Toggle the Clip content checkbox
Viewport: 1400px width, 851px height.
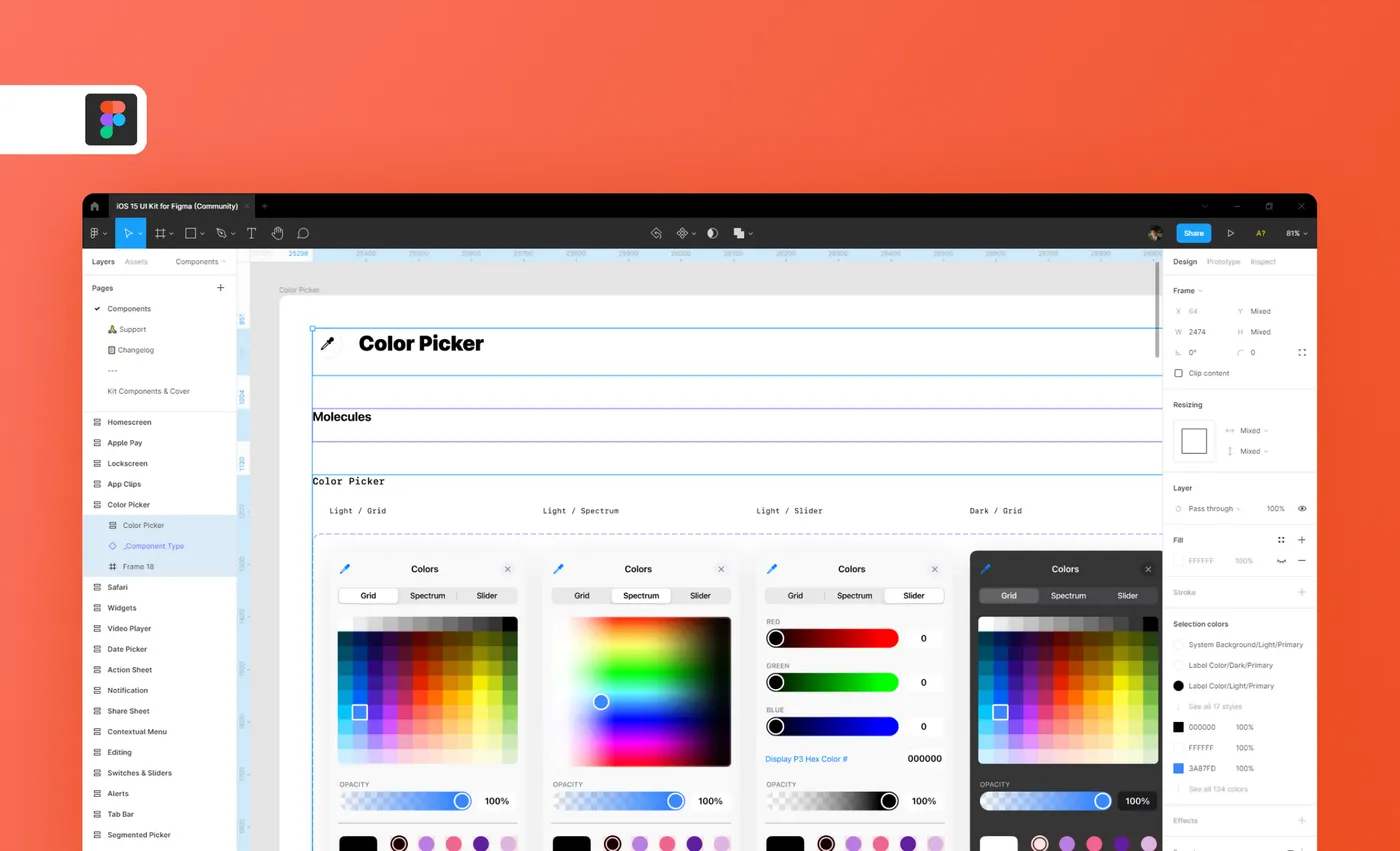coord(1178,373)
